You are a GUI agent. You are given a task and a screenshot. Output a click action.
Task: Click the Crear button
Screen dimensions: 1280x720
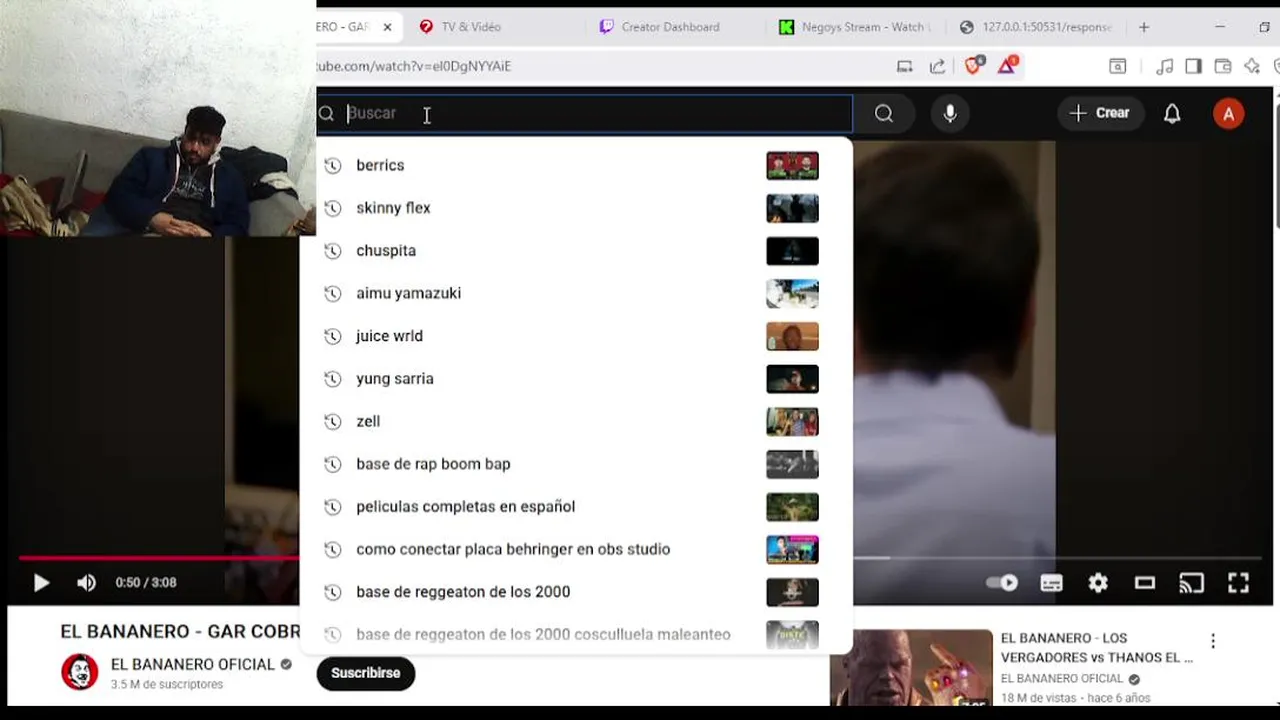coord(1099,113)
